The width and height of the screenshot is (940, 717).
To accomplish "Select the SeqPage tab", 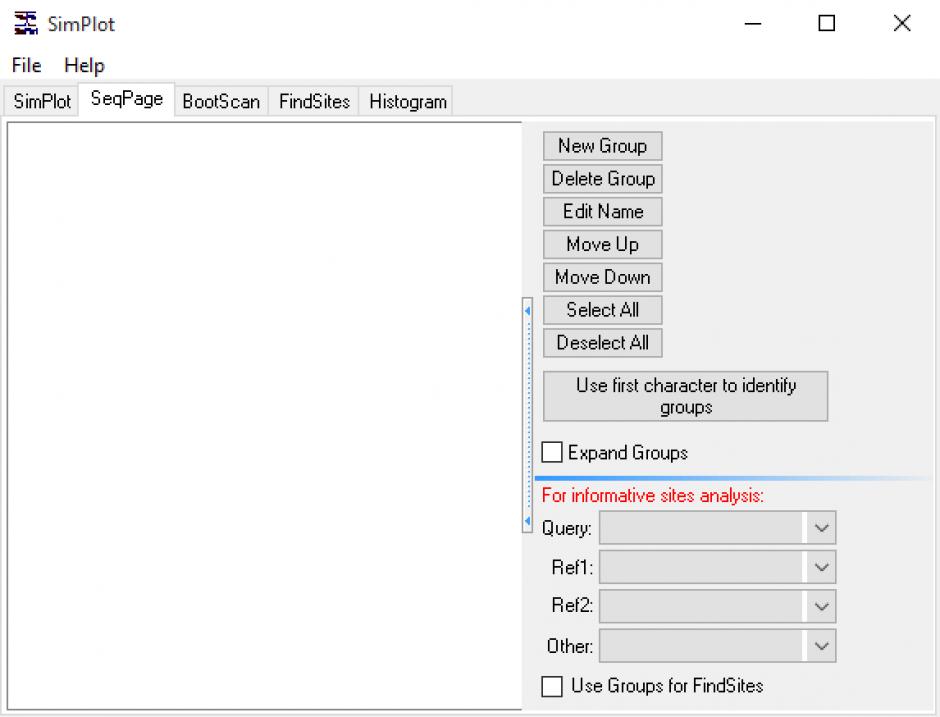I will (x=126, y=99).
